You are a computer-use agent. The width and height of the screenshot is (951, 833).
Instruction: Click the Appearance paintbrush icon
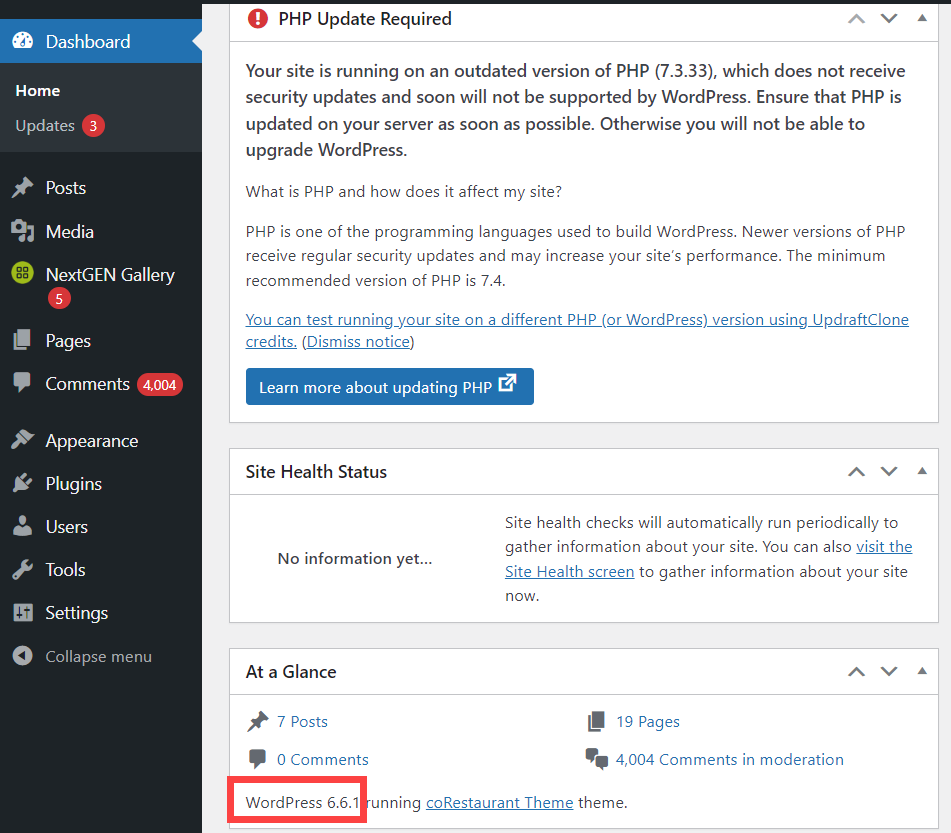22,440
